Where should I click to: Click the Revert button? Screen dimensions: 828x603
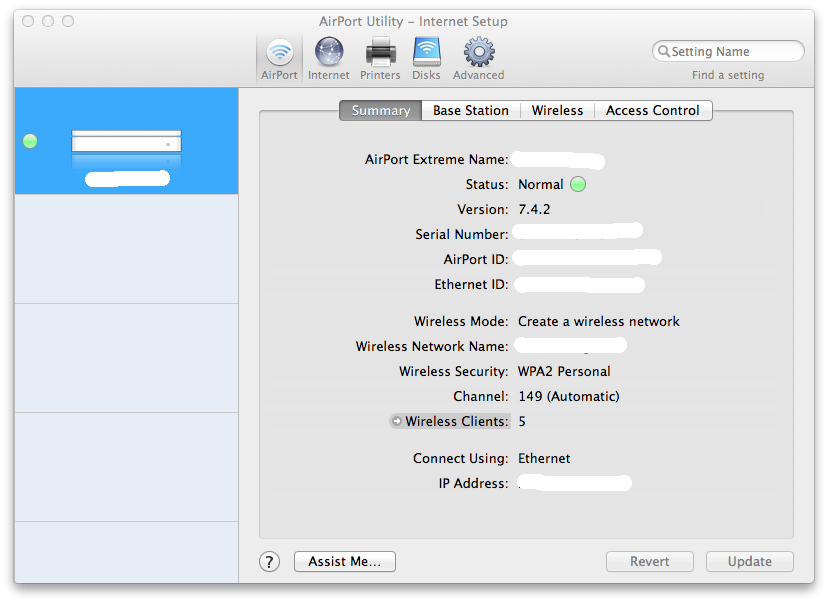point(650,561)
